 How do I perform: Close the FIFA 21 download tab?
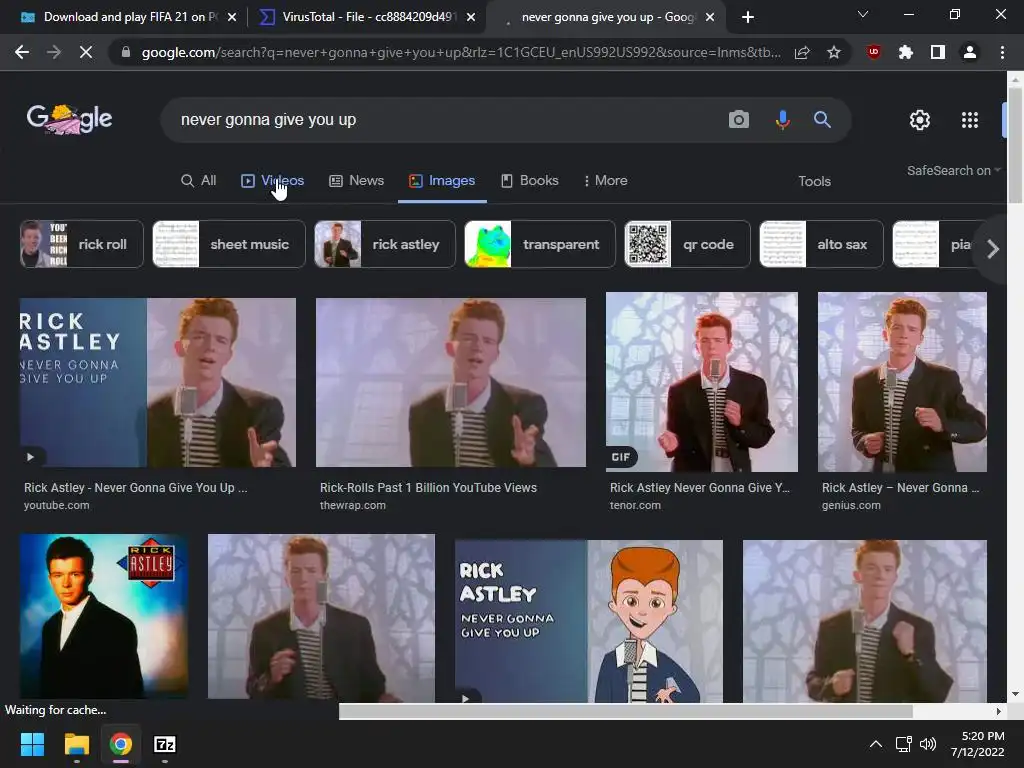click(x=232, y=17)
